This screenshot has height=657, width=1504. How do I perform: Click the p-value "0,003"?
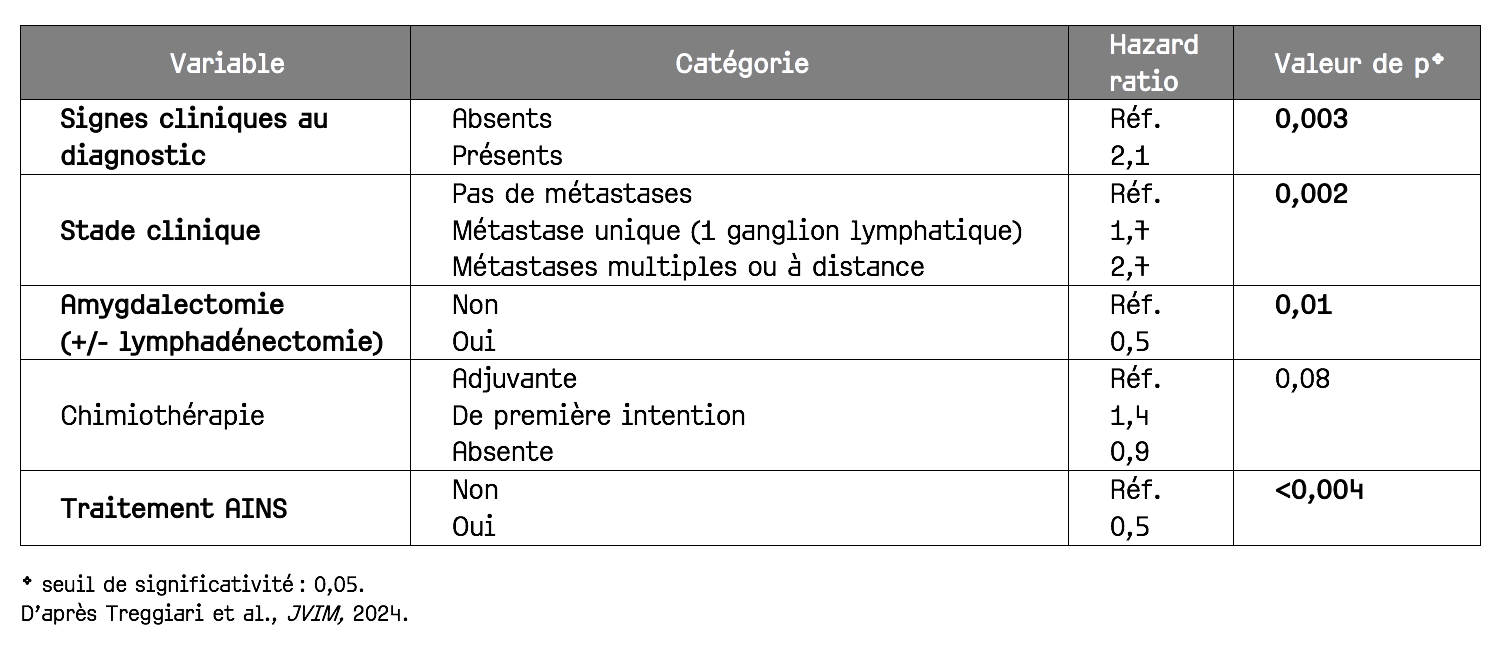click(x=1311, y=119)
